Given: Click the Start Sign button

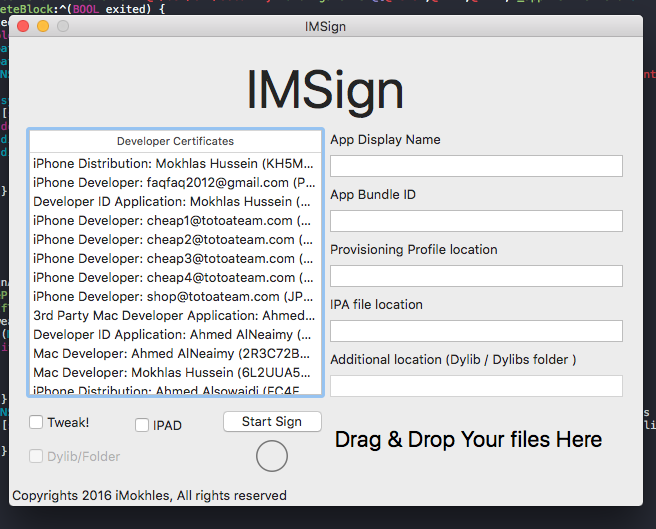Looking at the screenshot, I should 272,421.
